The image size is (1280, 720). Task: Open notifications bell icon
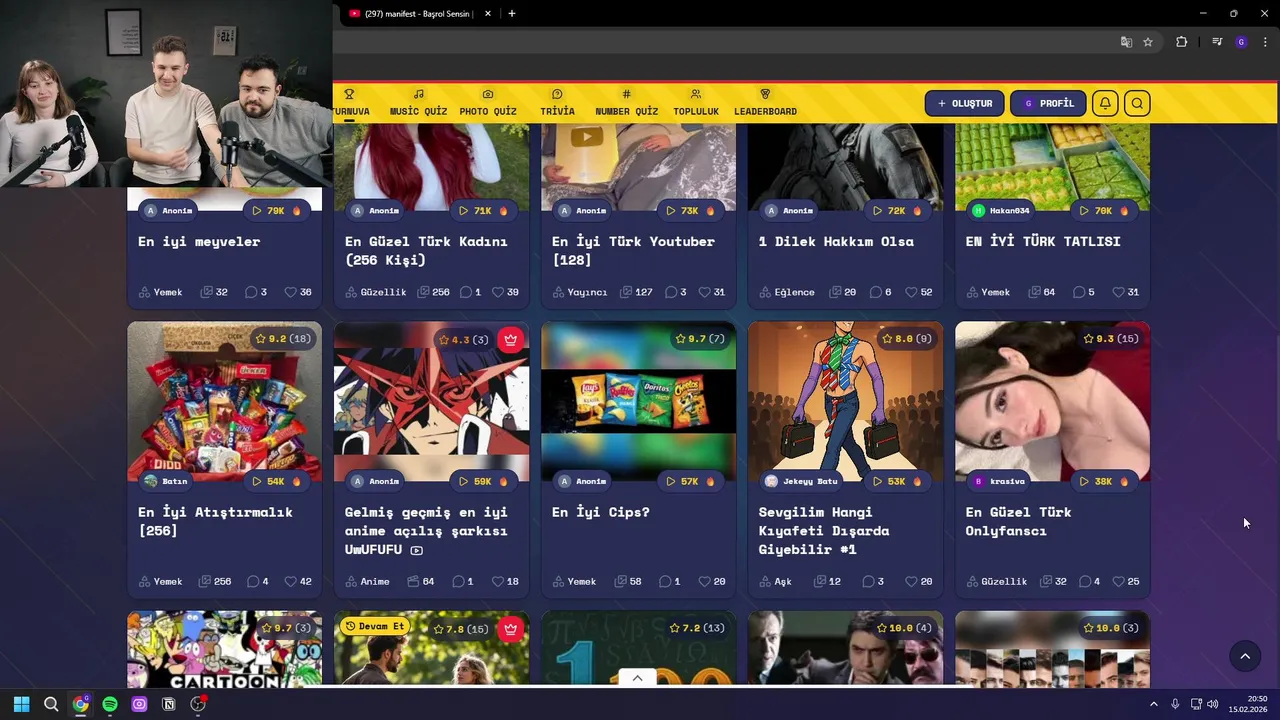click(x=1105, y=103)
